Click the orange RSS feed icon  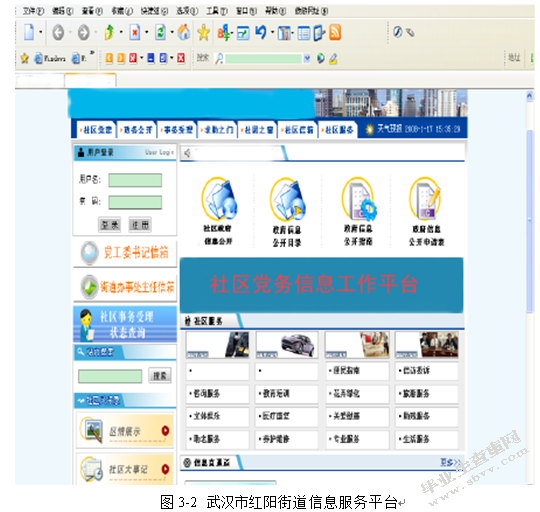[335, 33]
